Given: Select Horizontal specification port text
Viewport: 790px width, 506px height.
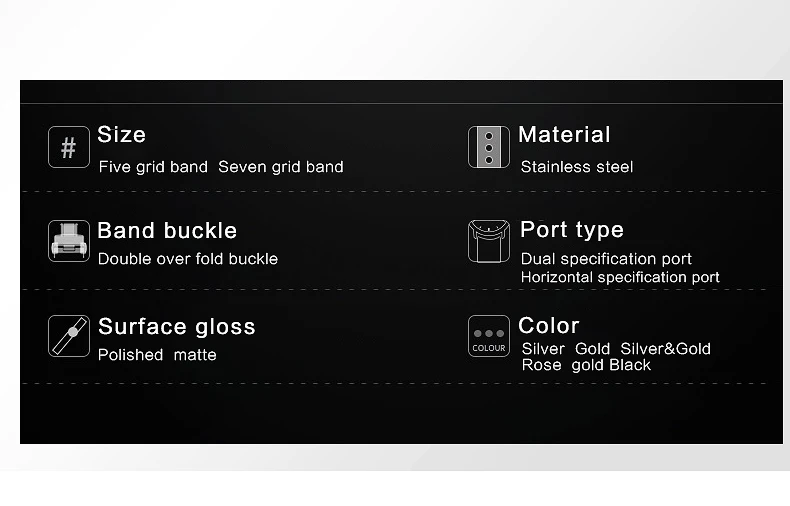Looking at the screenshot, I should [x=620, y=277].
